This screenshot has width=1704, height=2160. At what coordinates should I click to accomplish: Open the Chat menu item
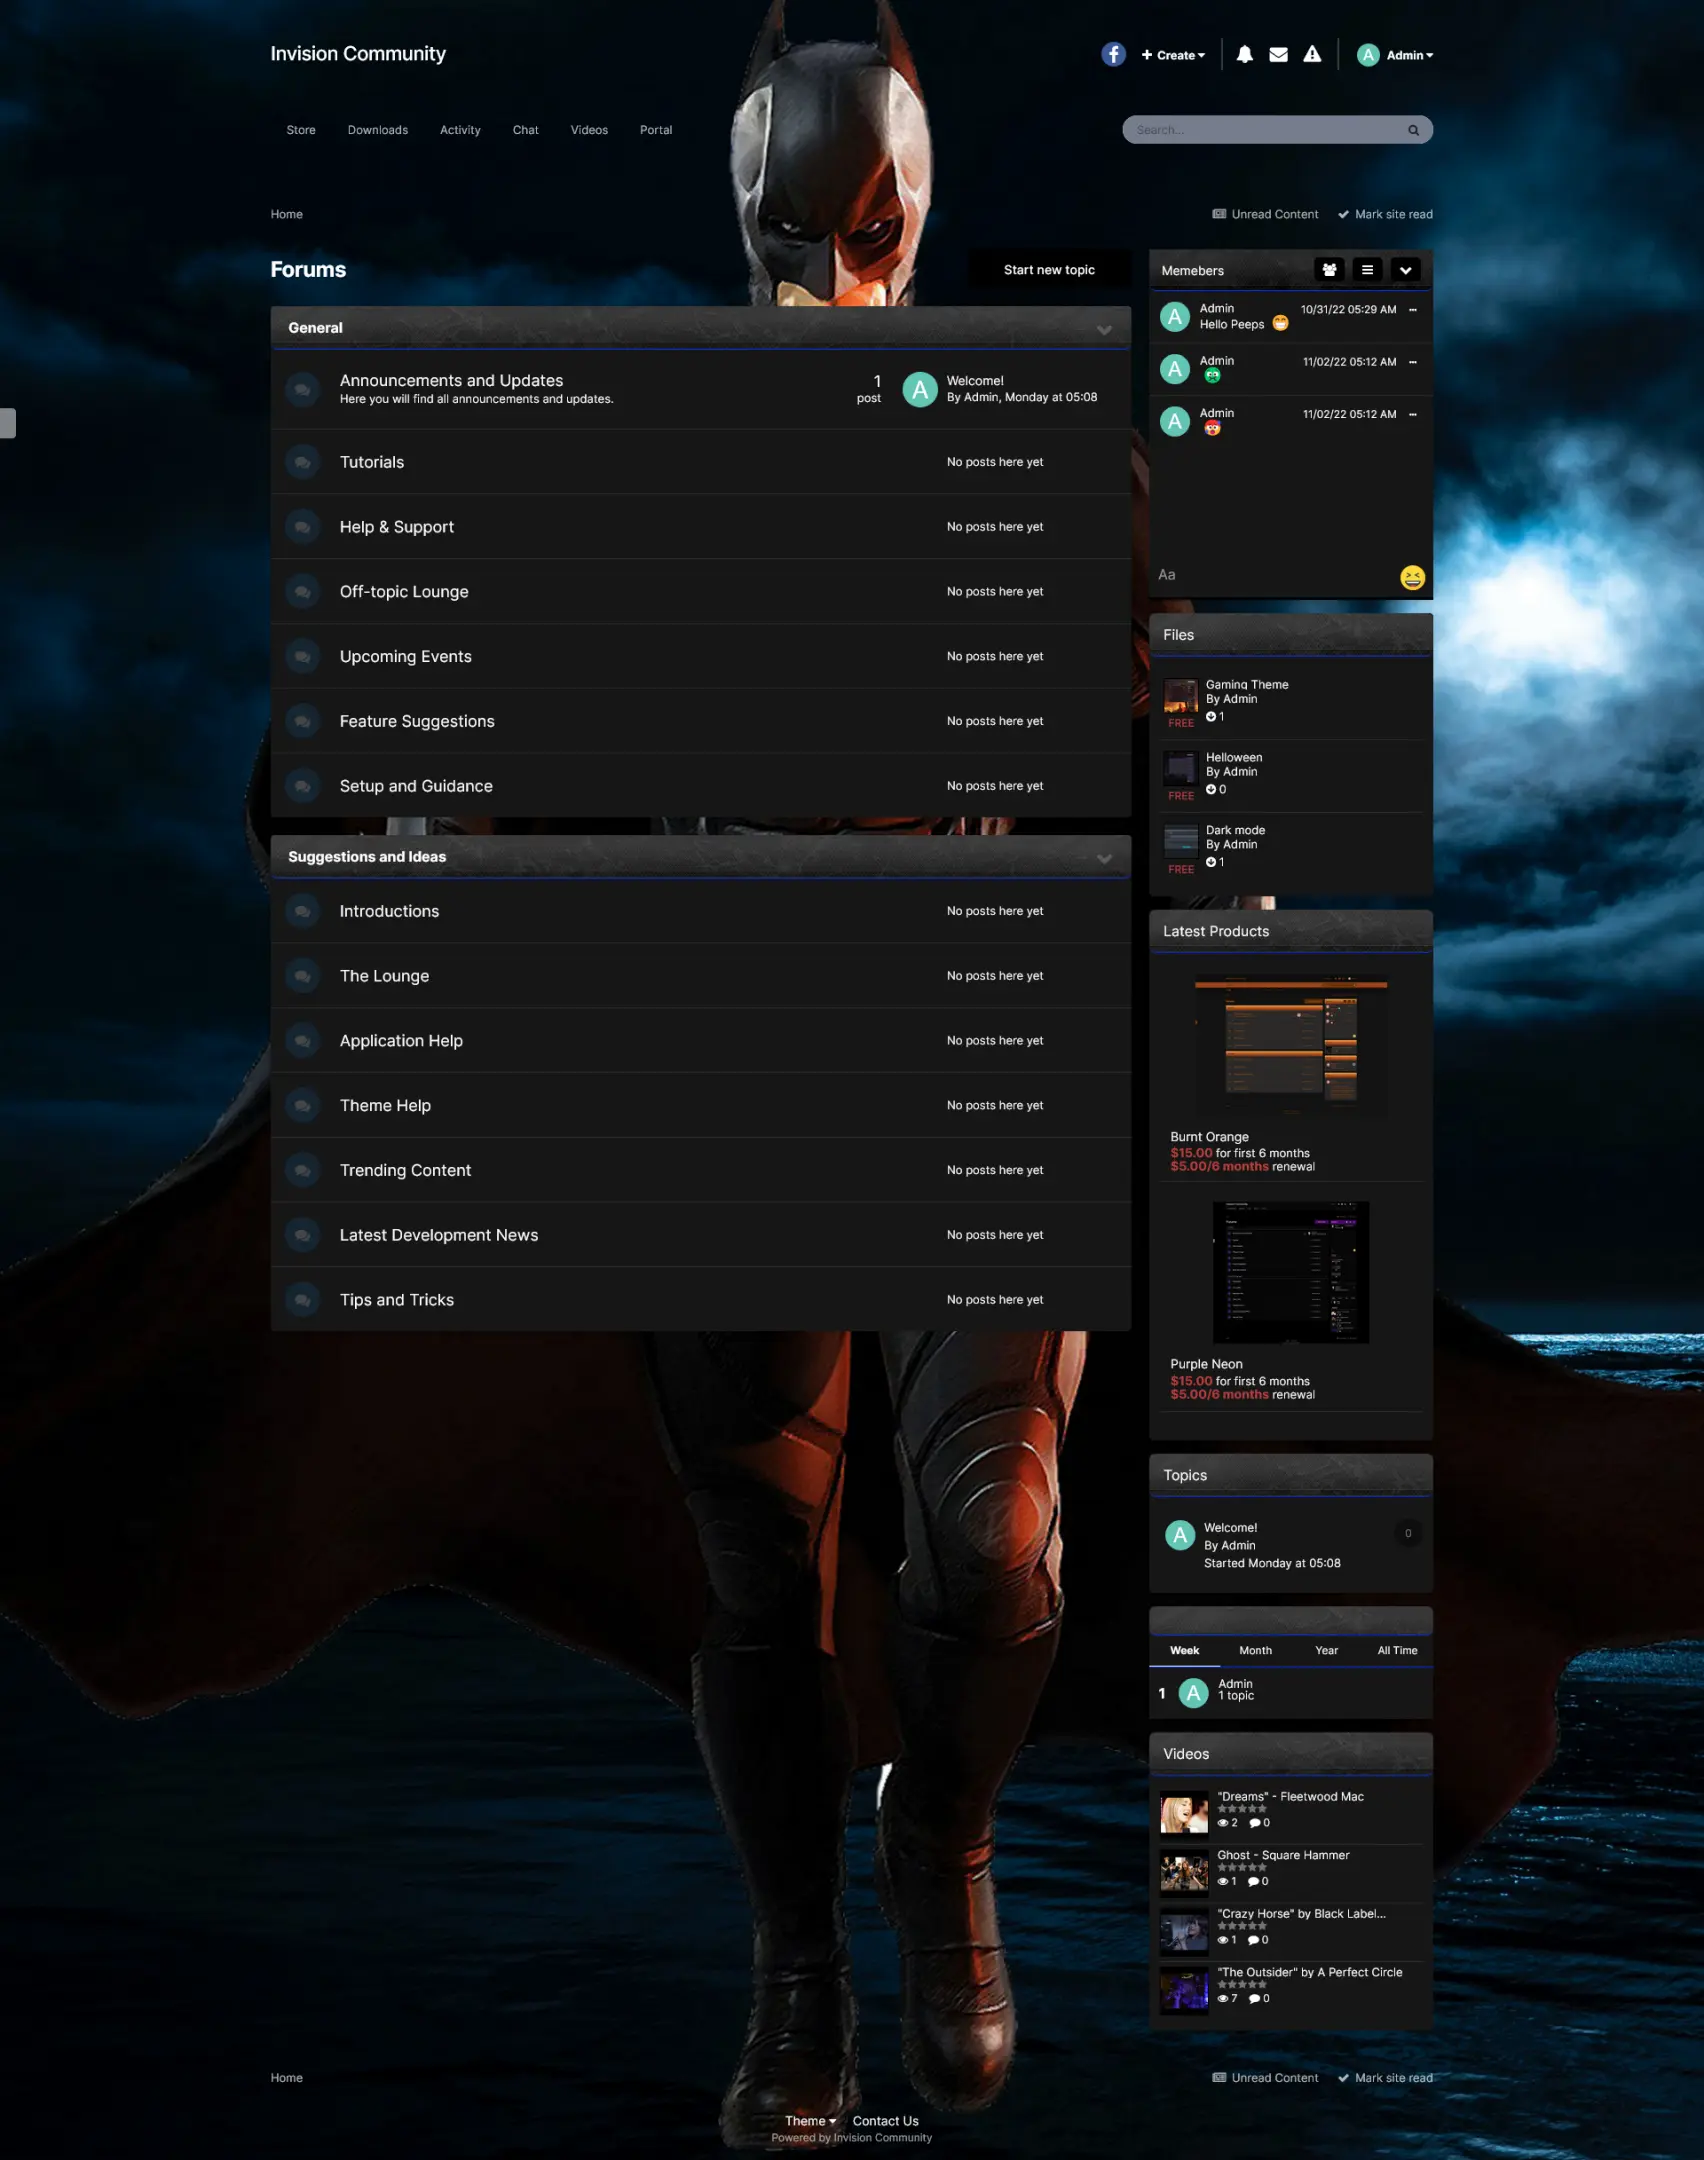tap(526, 130)
